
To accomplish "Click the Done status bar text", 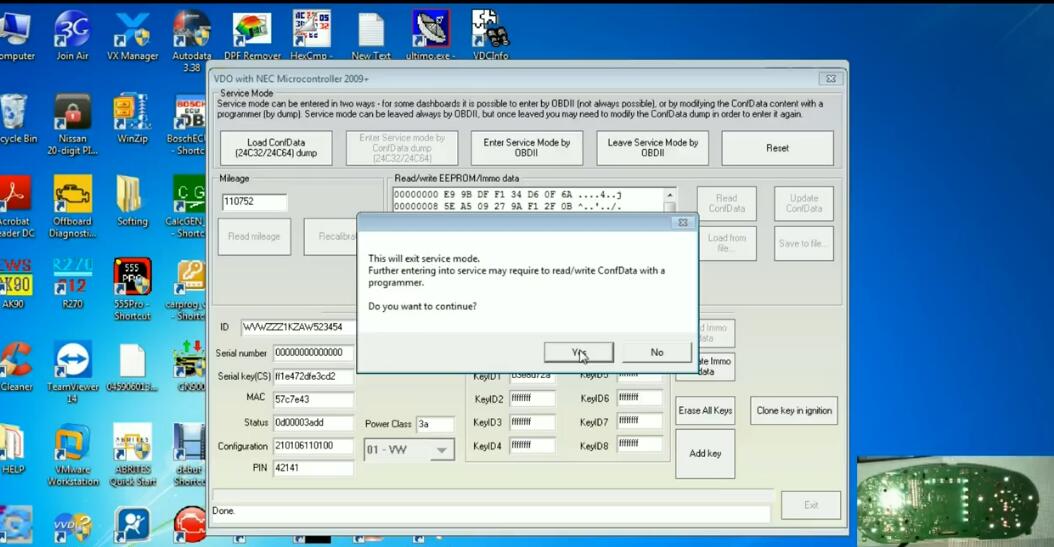I will (223, 511).
